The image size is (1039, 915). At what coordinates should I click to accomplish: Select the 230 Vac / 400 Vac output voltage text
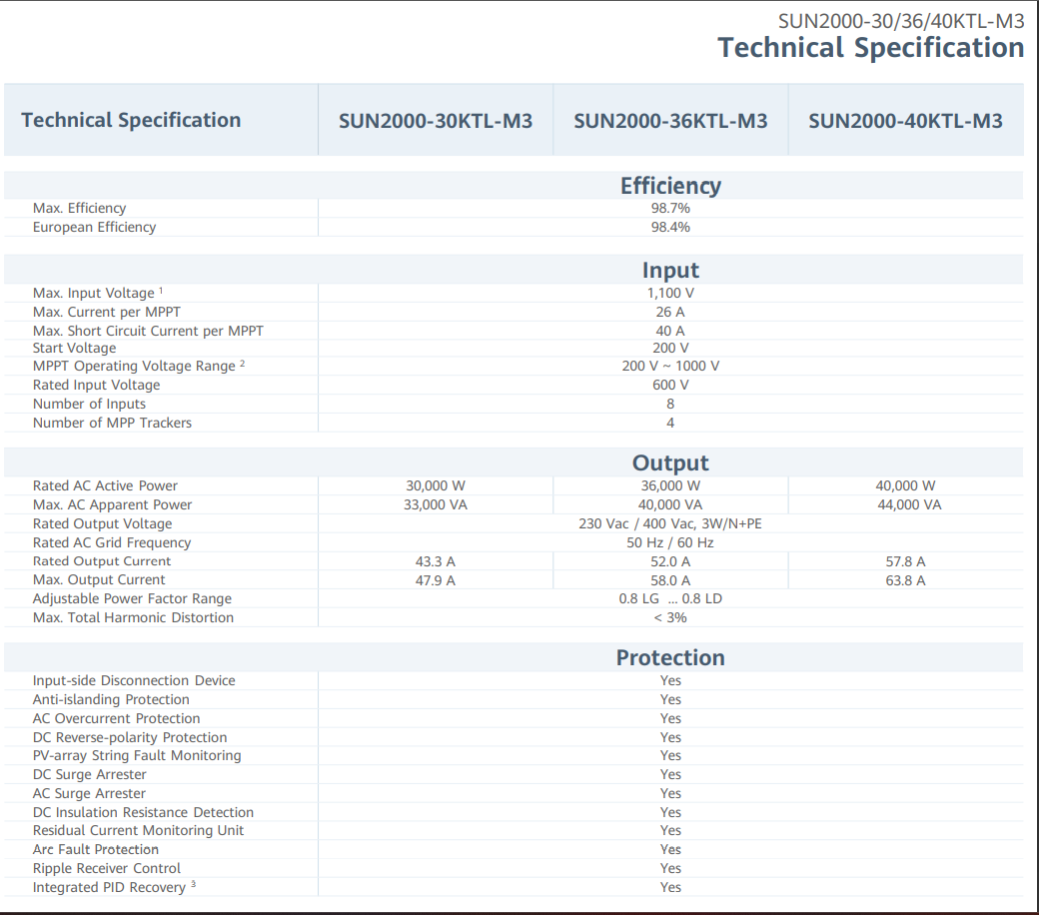(670, 524)
